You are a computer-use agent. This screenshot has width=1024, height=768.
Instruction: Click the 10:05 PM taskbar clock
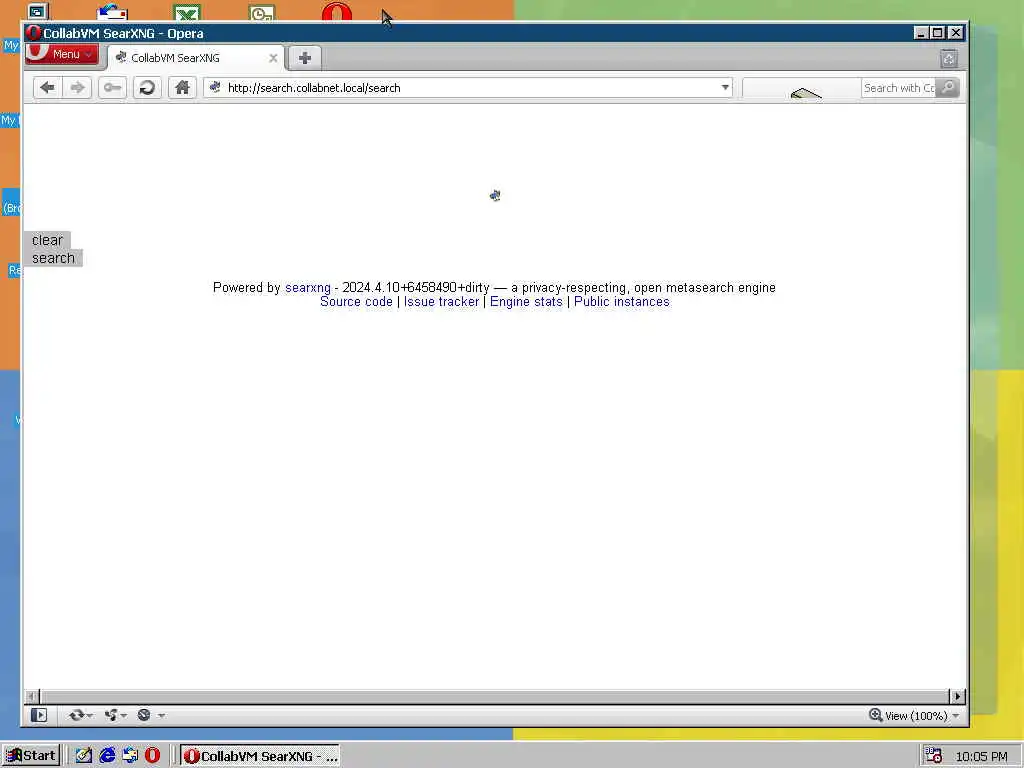pyautogui.click(x=982, y=756)
